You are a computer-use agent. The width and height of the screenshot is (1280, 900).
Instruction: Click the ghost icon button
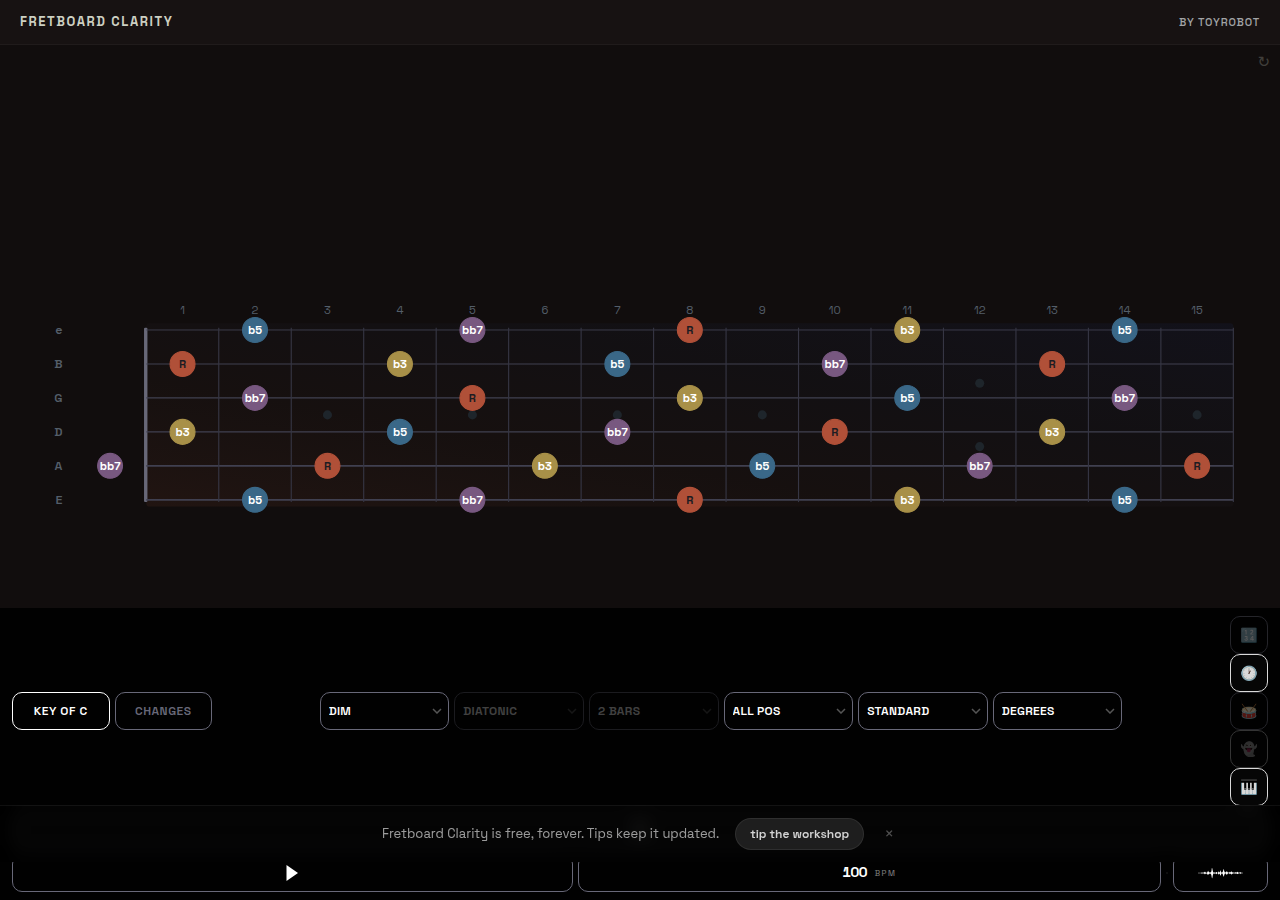pyautogui.click(x=1248, y=749)
